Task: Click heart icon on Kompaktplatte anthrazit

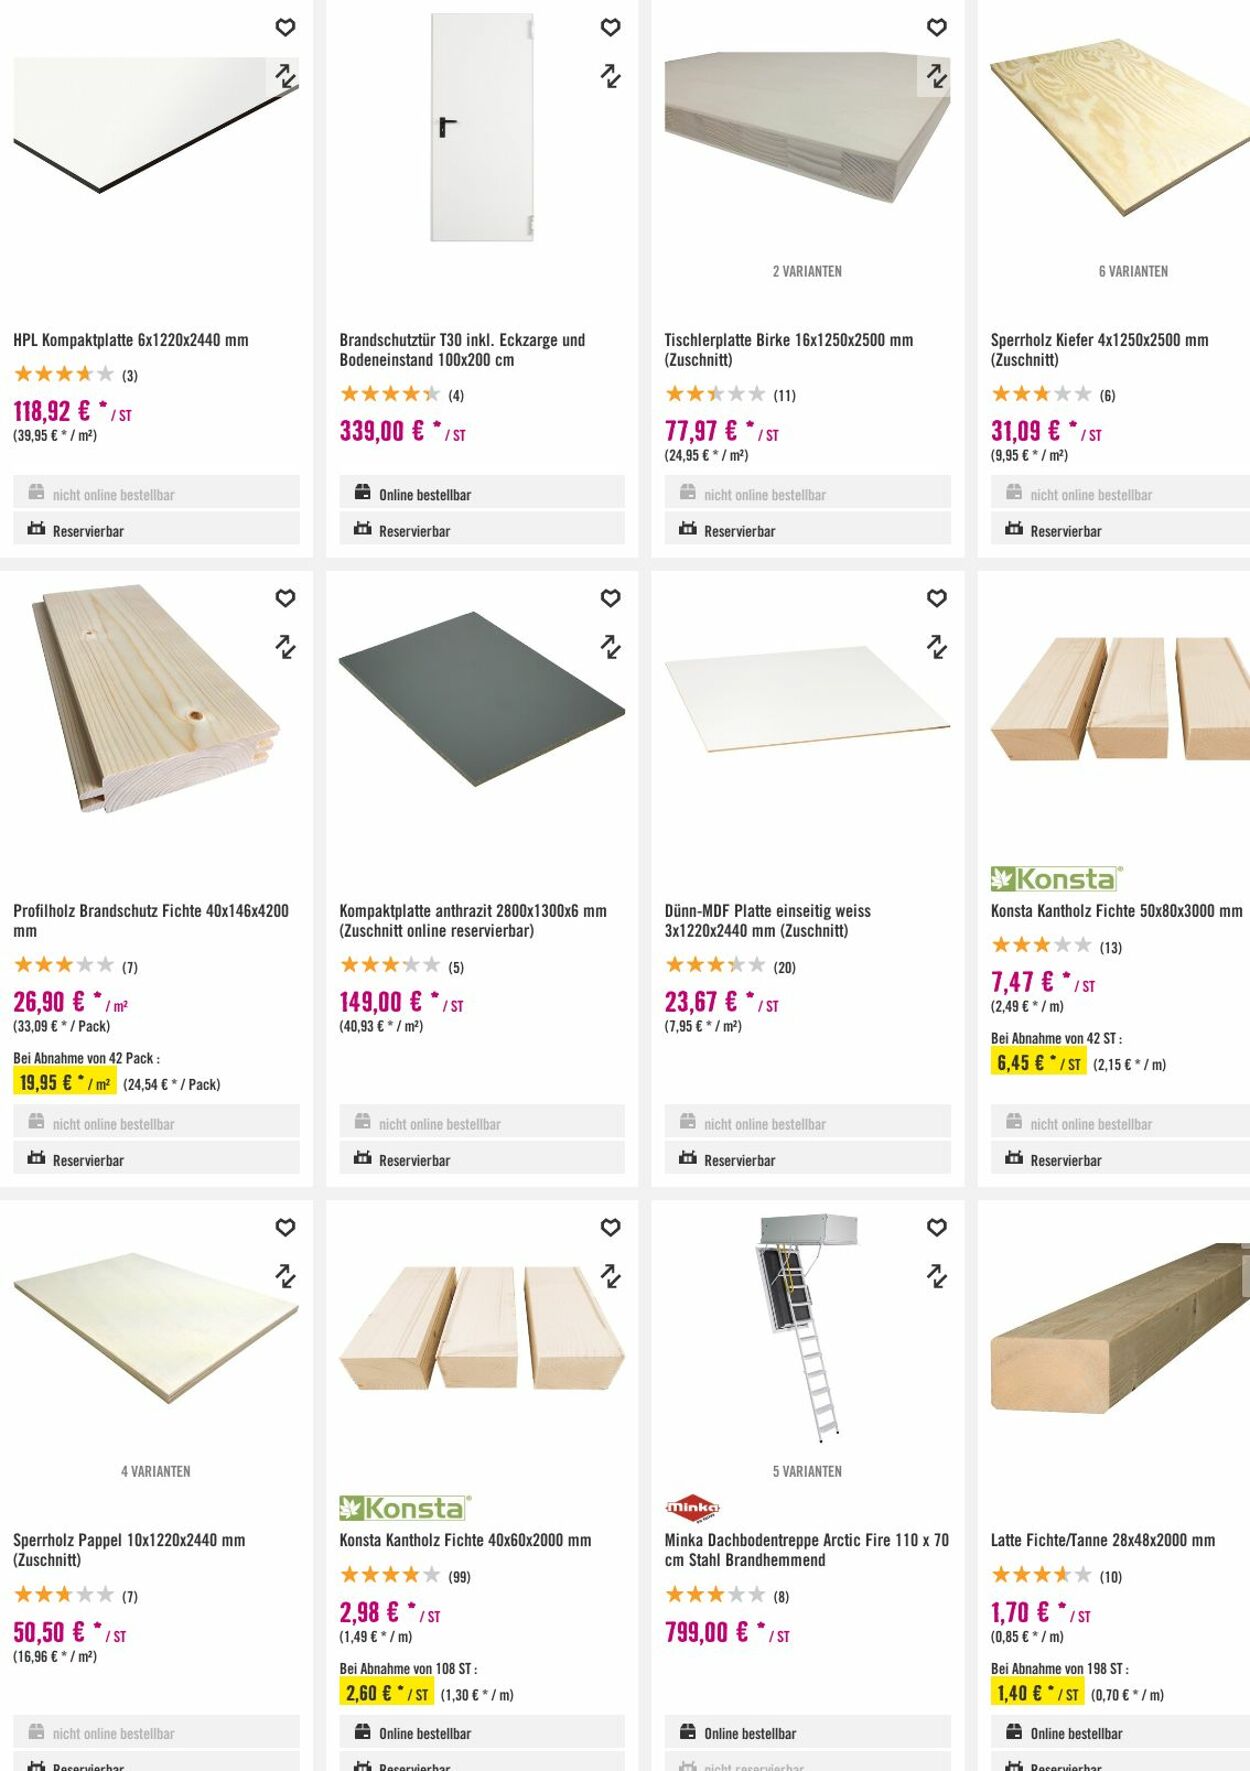Action: (610, 598)
